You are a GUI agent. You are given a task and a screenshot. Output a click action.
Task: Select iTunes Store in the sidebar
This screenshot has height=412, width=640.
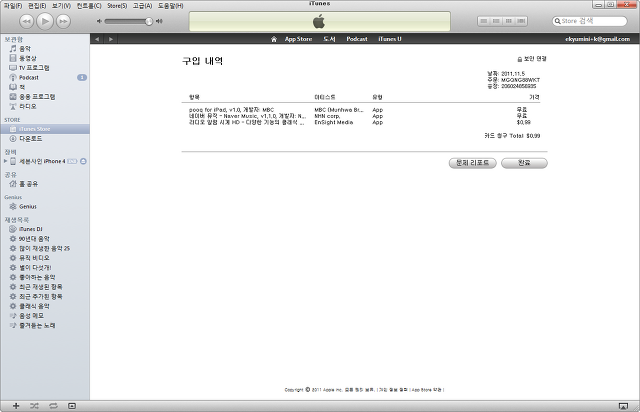[x=45, y=129]
